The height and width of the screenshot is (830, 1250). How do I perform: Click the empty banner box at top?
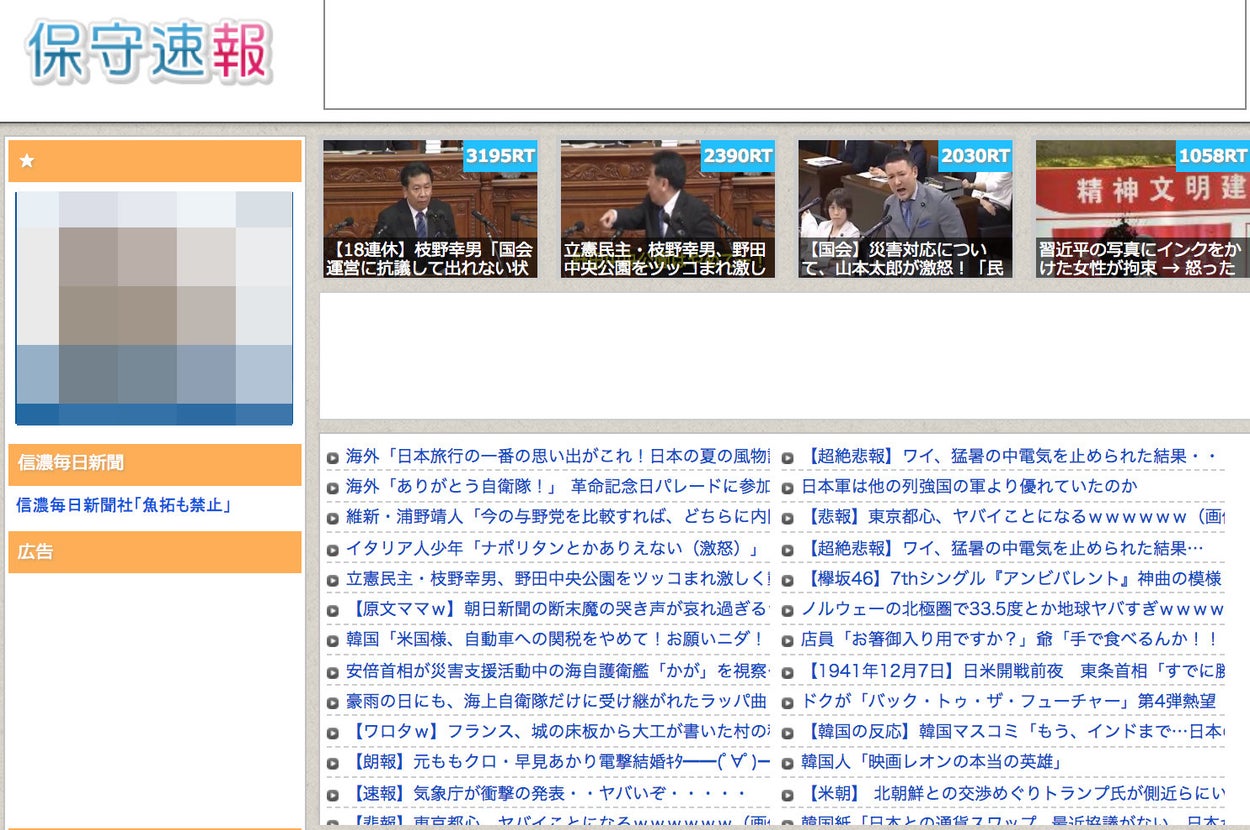[x=785, y=54]
